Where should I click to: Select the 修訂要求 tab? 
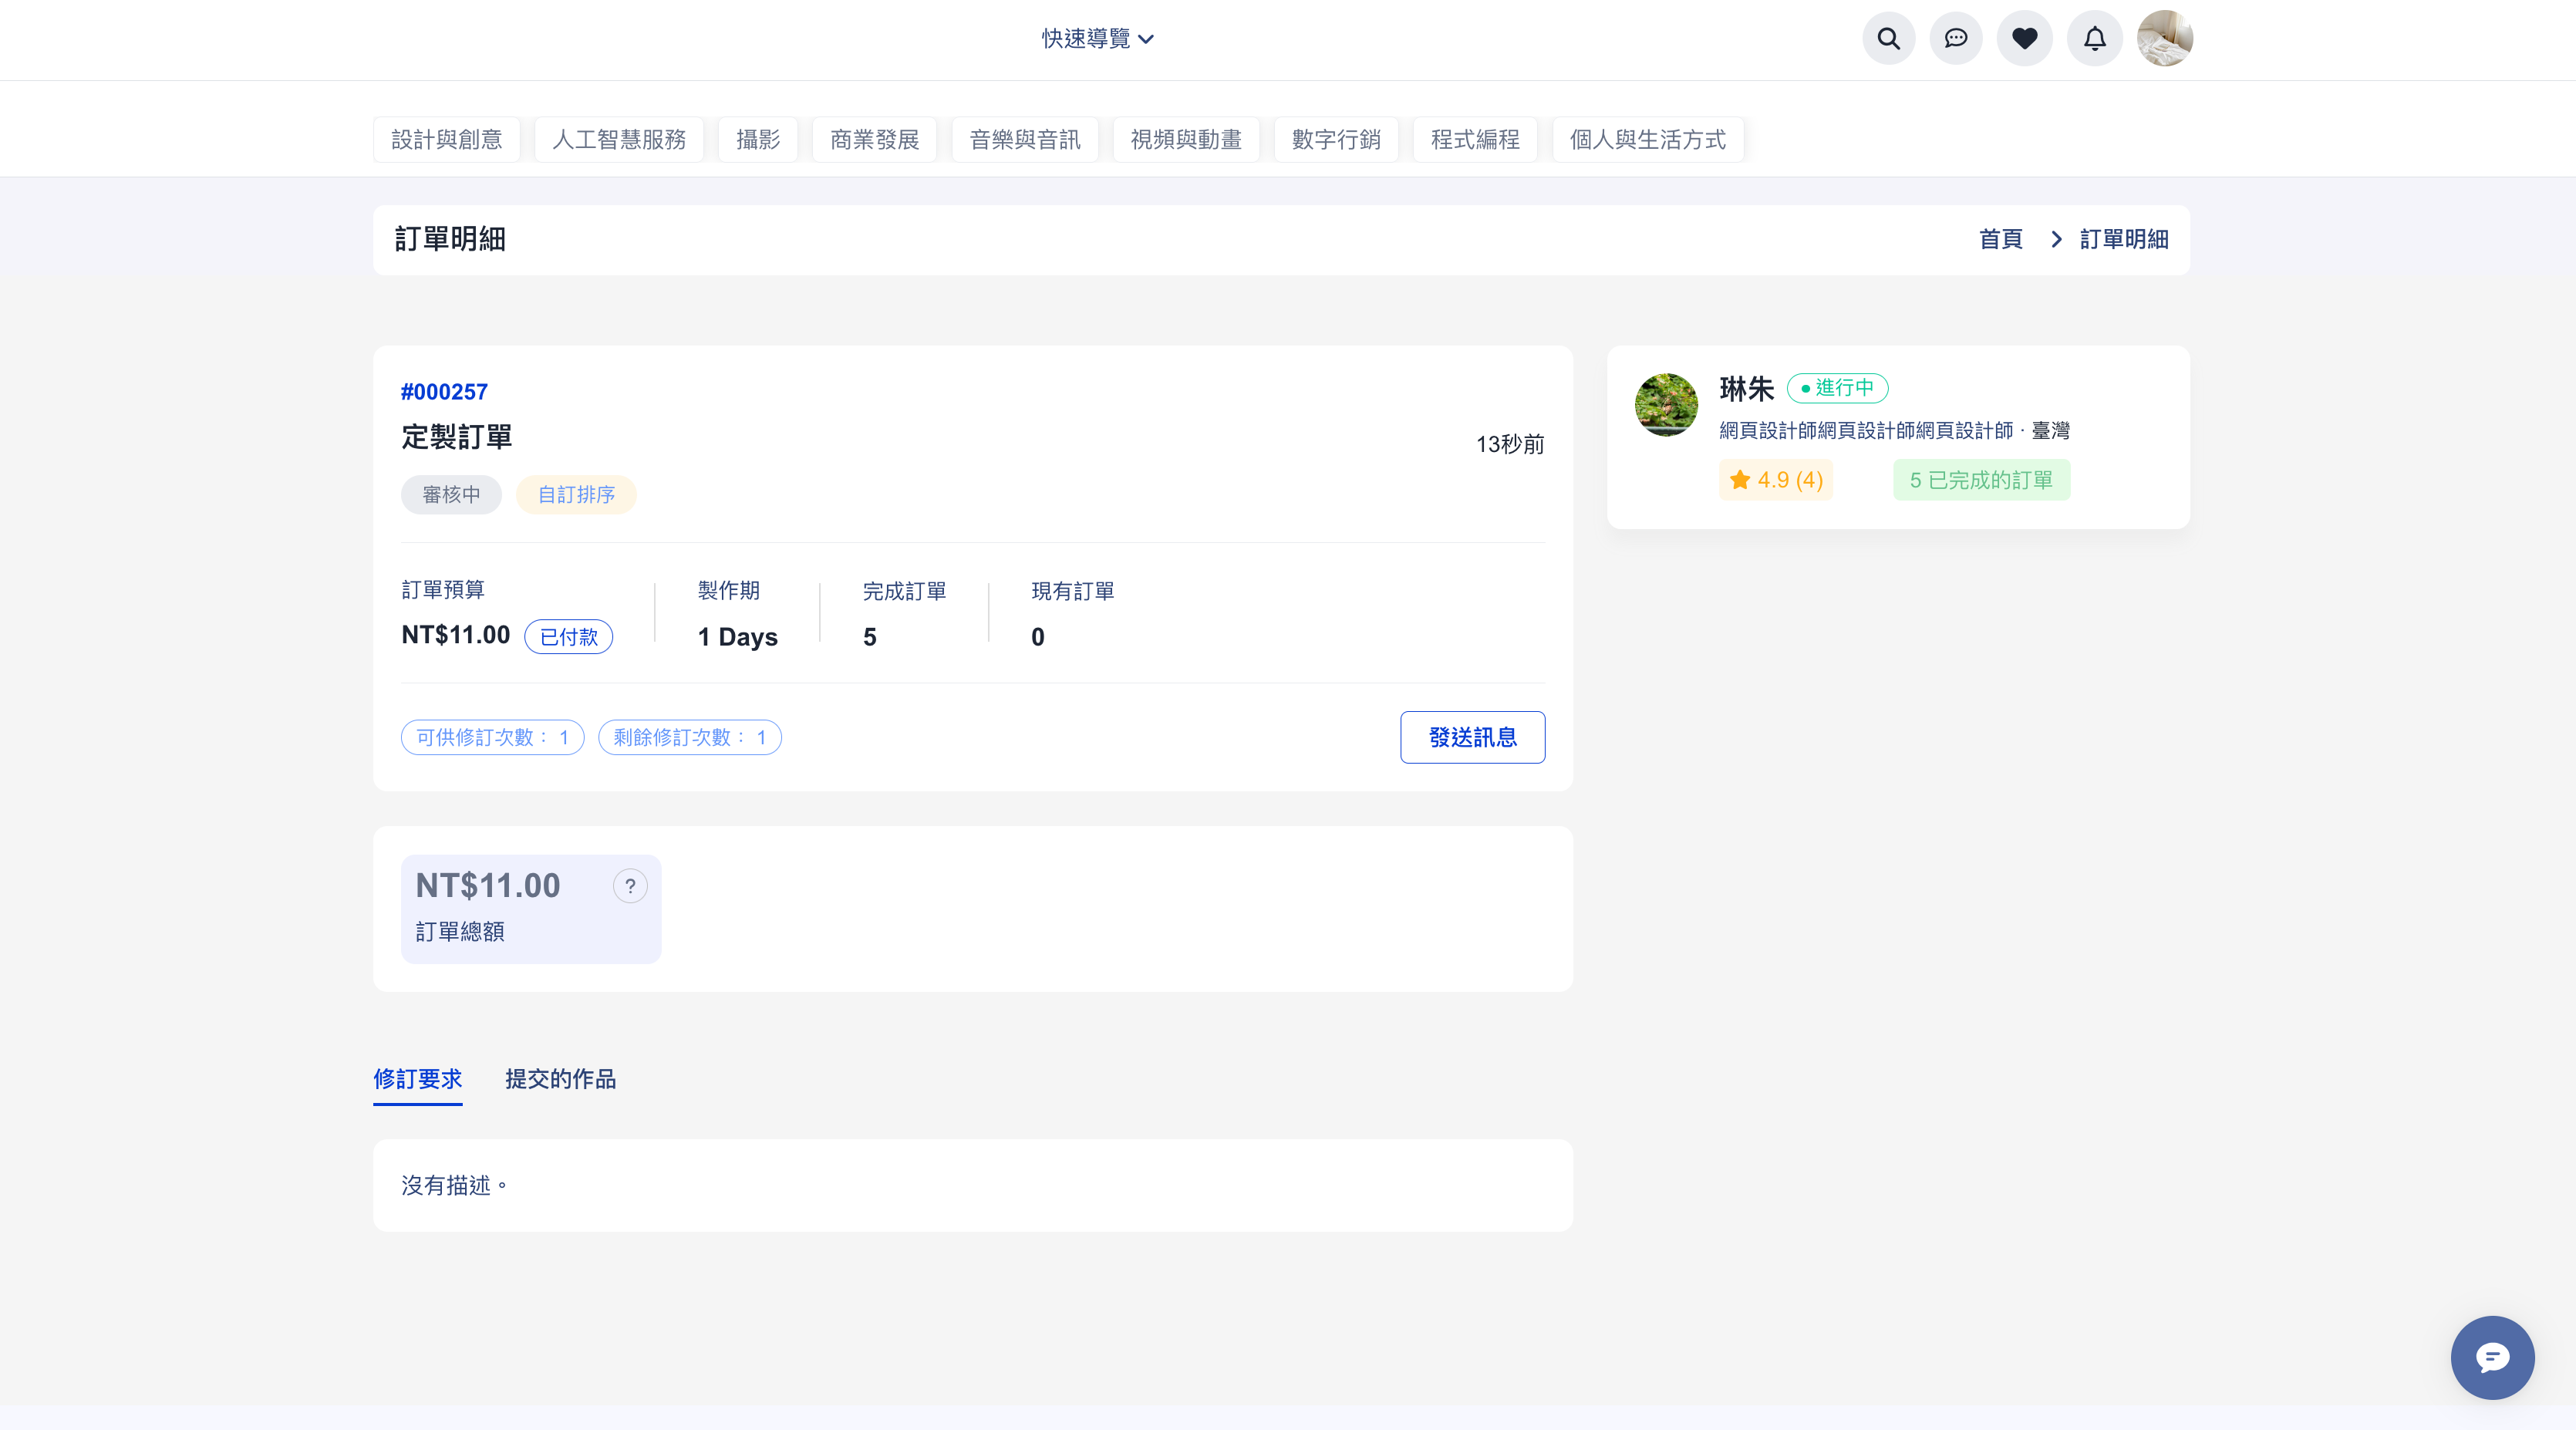(x=417, y=1079)
